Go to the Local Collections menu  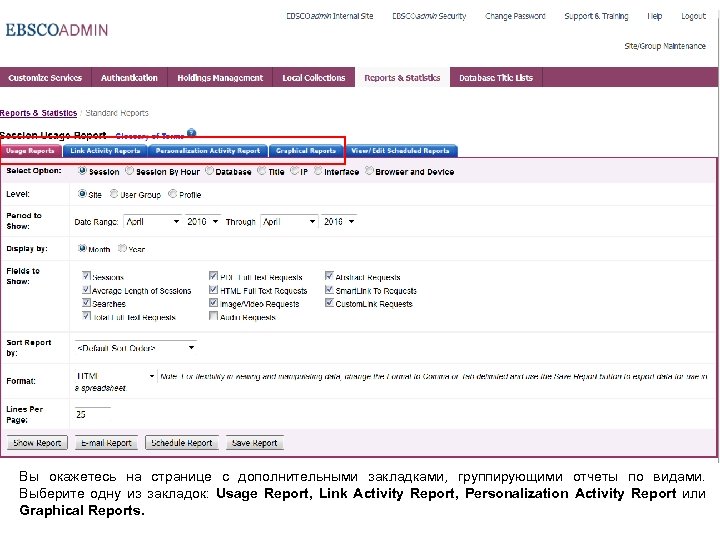pyautogui.click(x=314, y=78)
